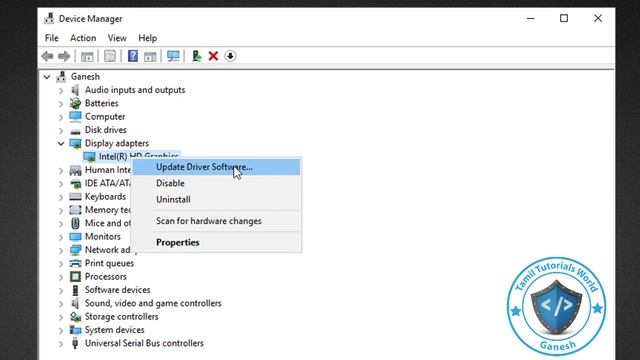This screenshot has height=360, width=640.
Task: Open the Help menu
Action: click(147, 38)
